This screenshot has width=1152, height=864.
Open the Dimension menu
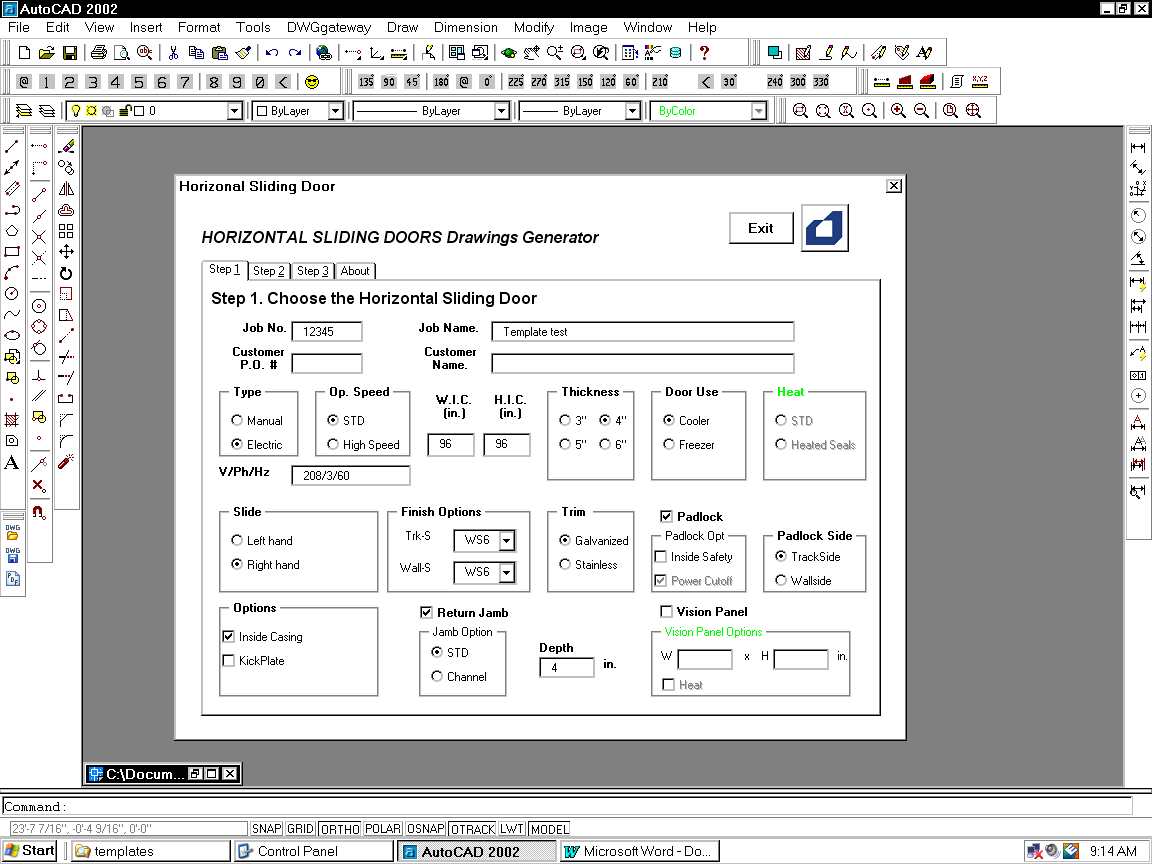click(x=465, y=28)
